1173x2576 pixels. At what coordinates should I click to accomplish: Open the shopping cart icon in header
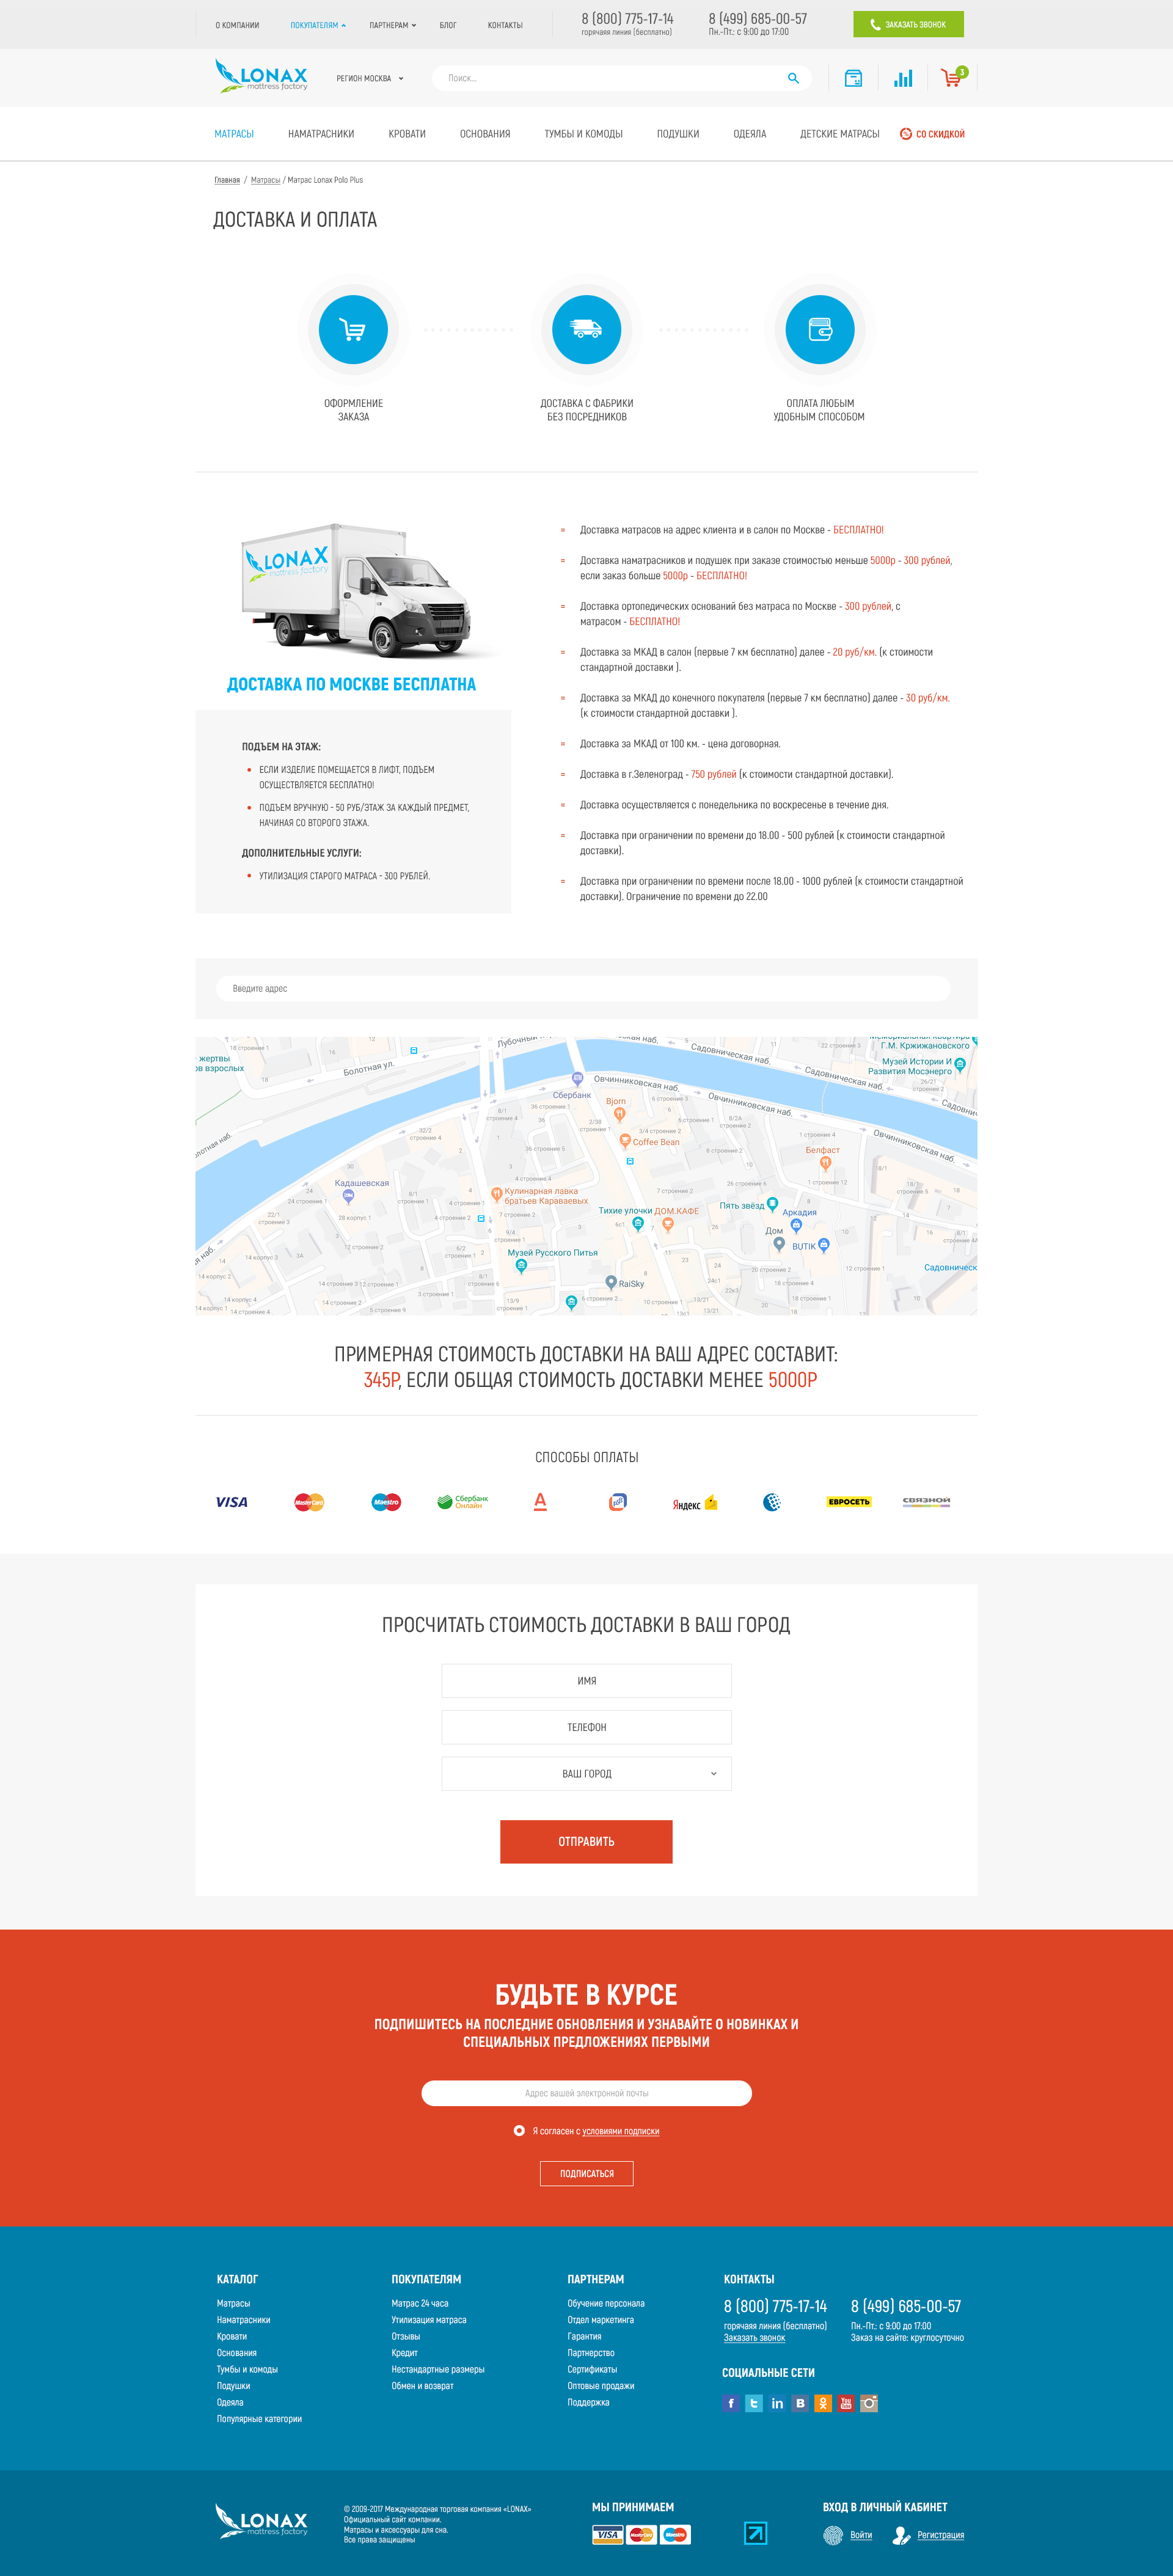coord(951,78)
